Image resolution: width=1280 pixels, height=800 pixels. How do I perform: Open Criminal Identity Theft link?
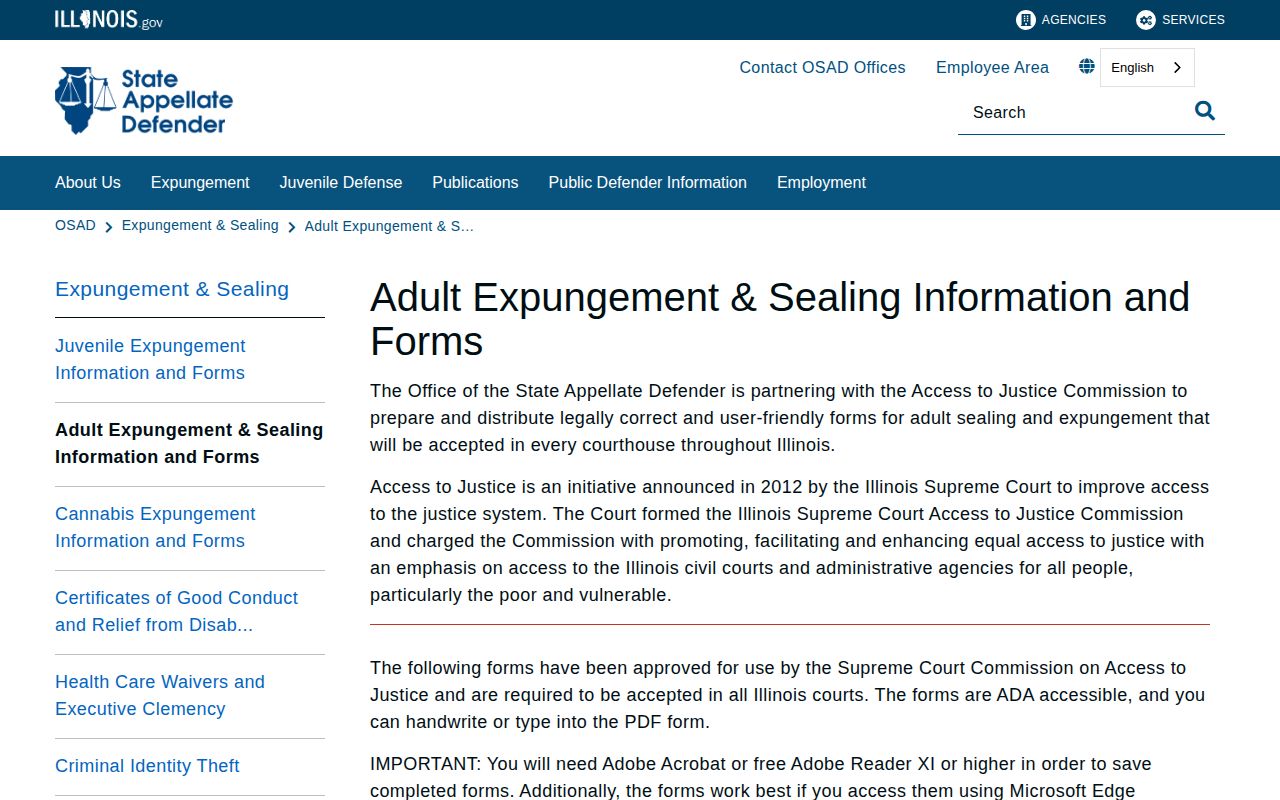pos(147,766)
